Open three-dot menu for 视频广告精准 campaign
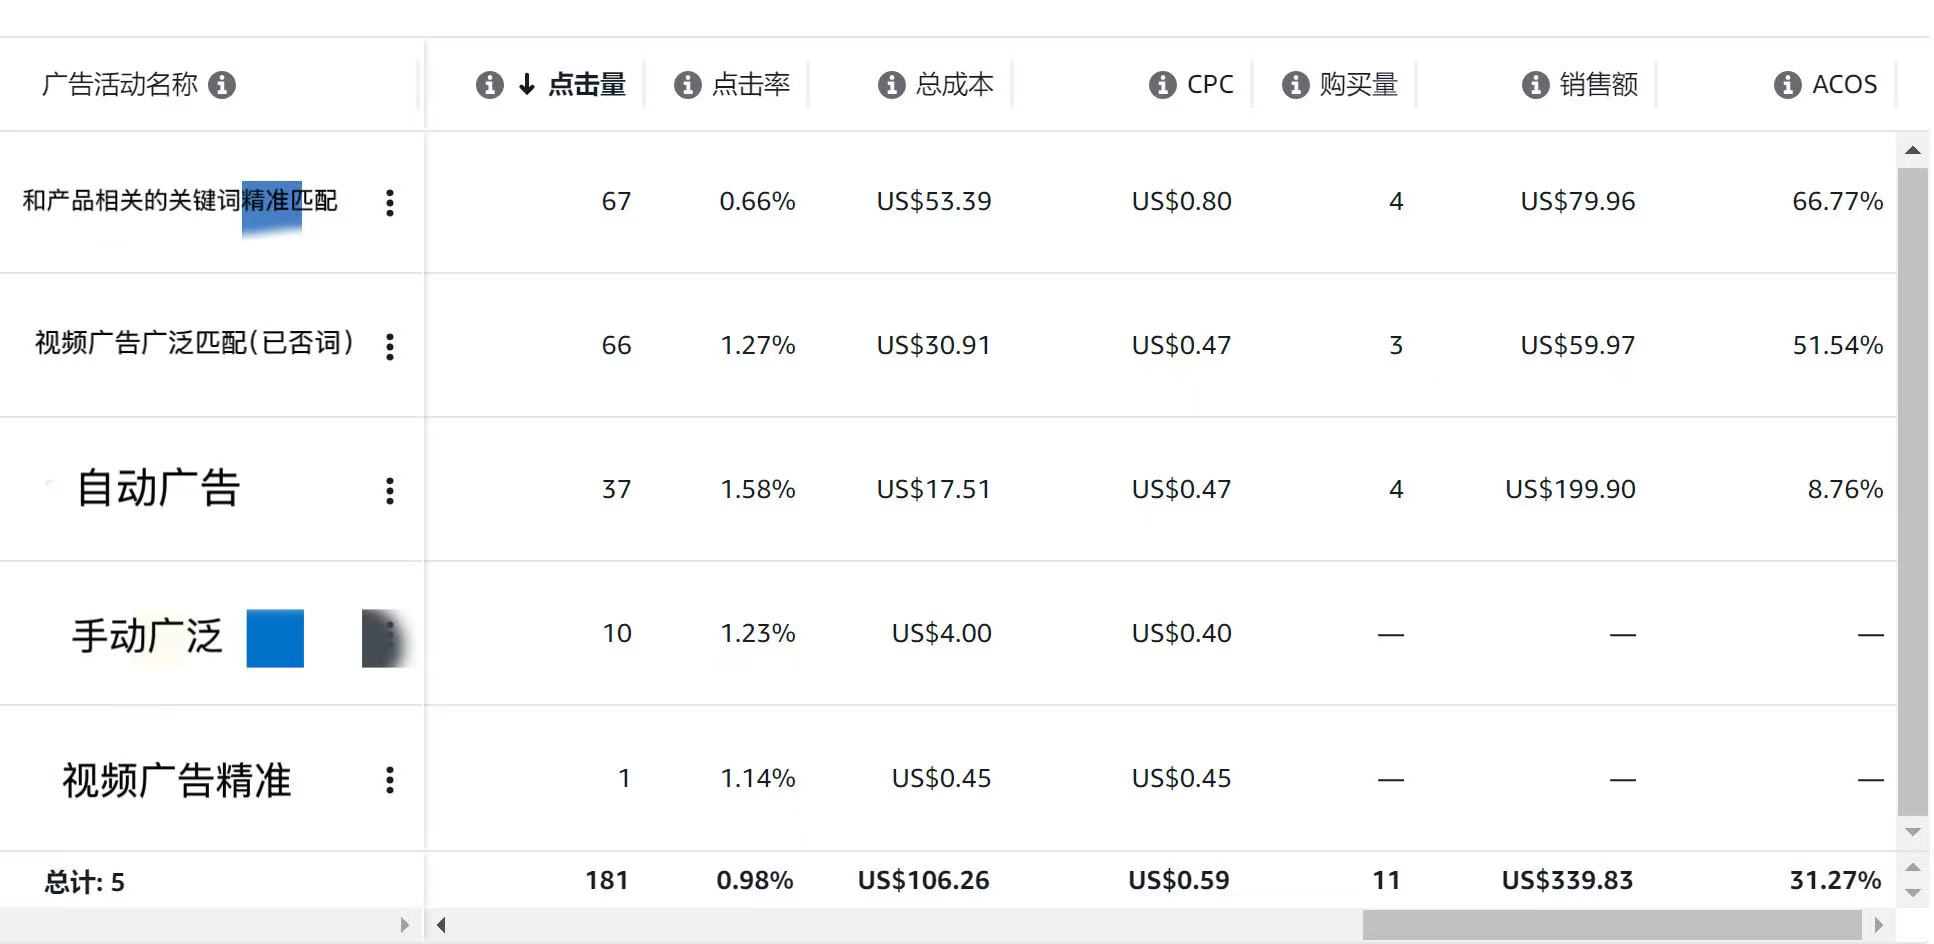1934x944 pixels. (x=390, y=780)
